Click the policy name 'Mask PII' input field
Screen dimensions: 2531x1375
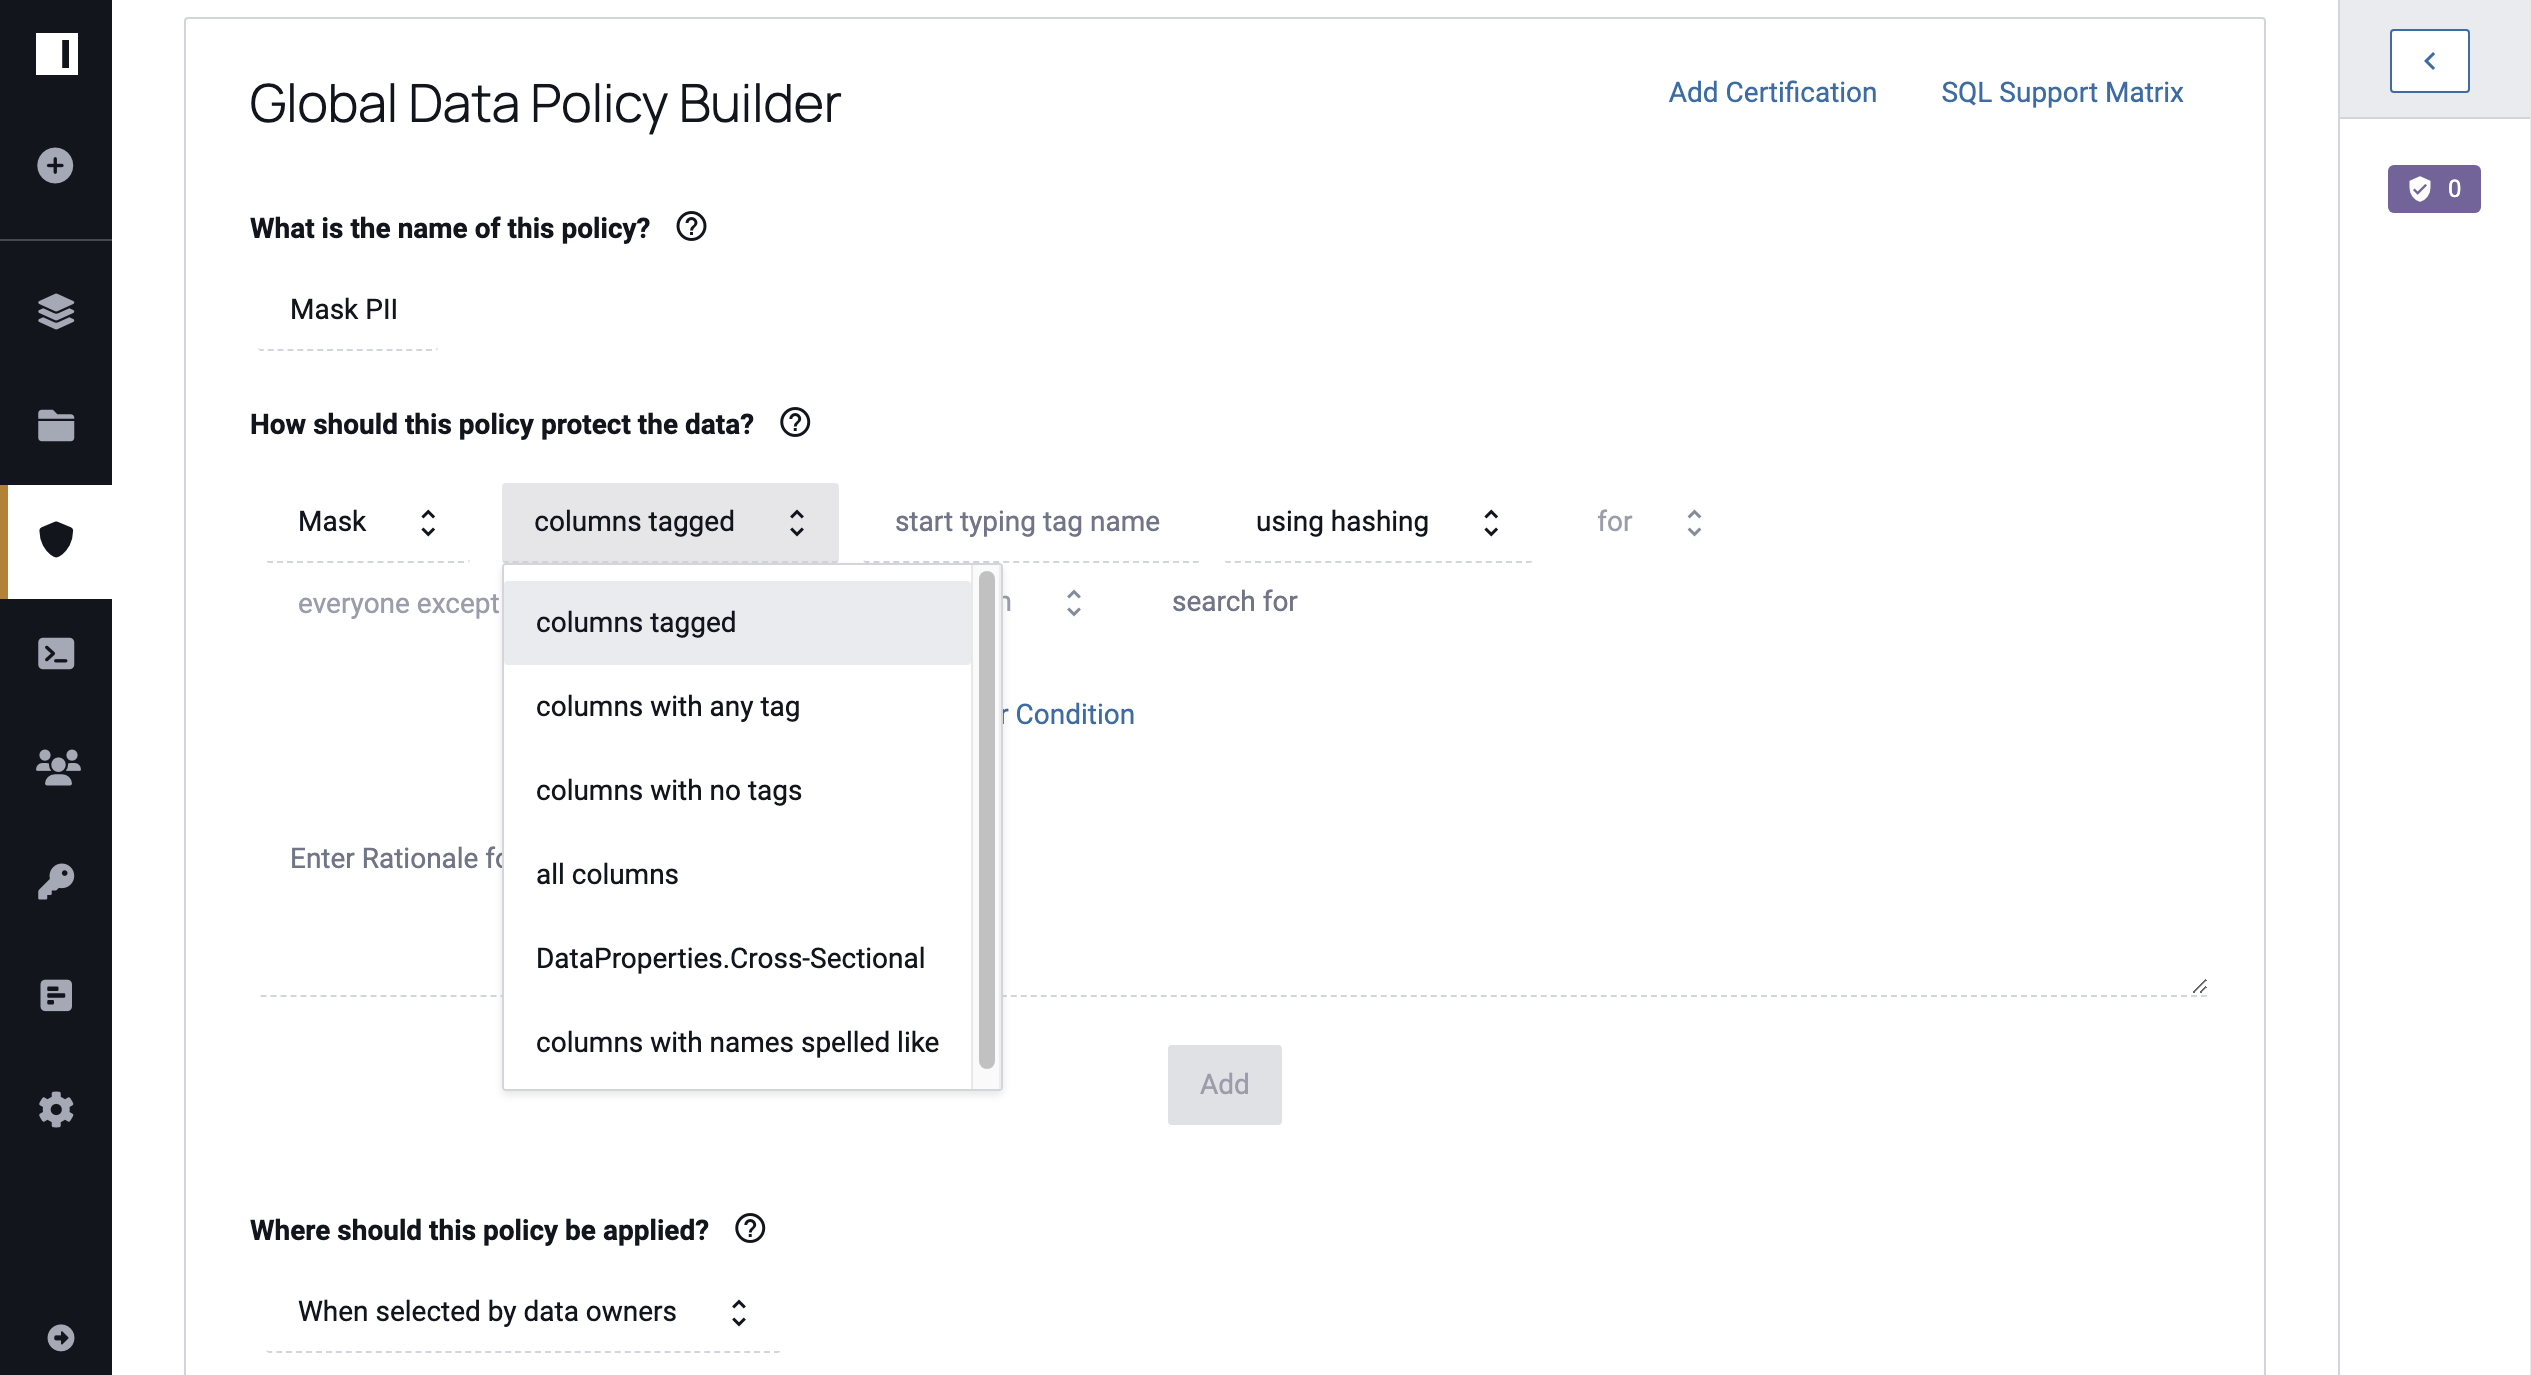[x=342, y=310]
